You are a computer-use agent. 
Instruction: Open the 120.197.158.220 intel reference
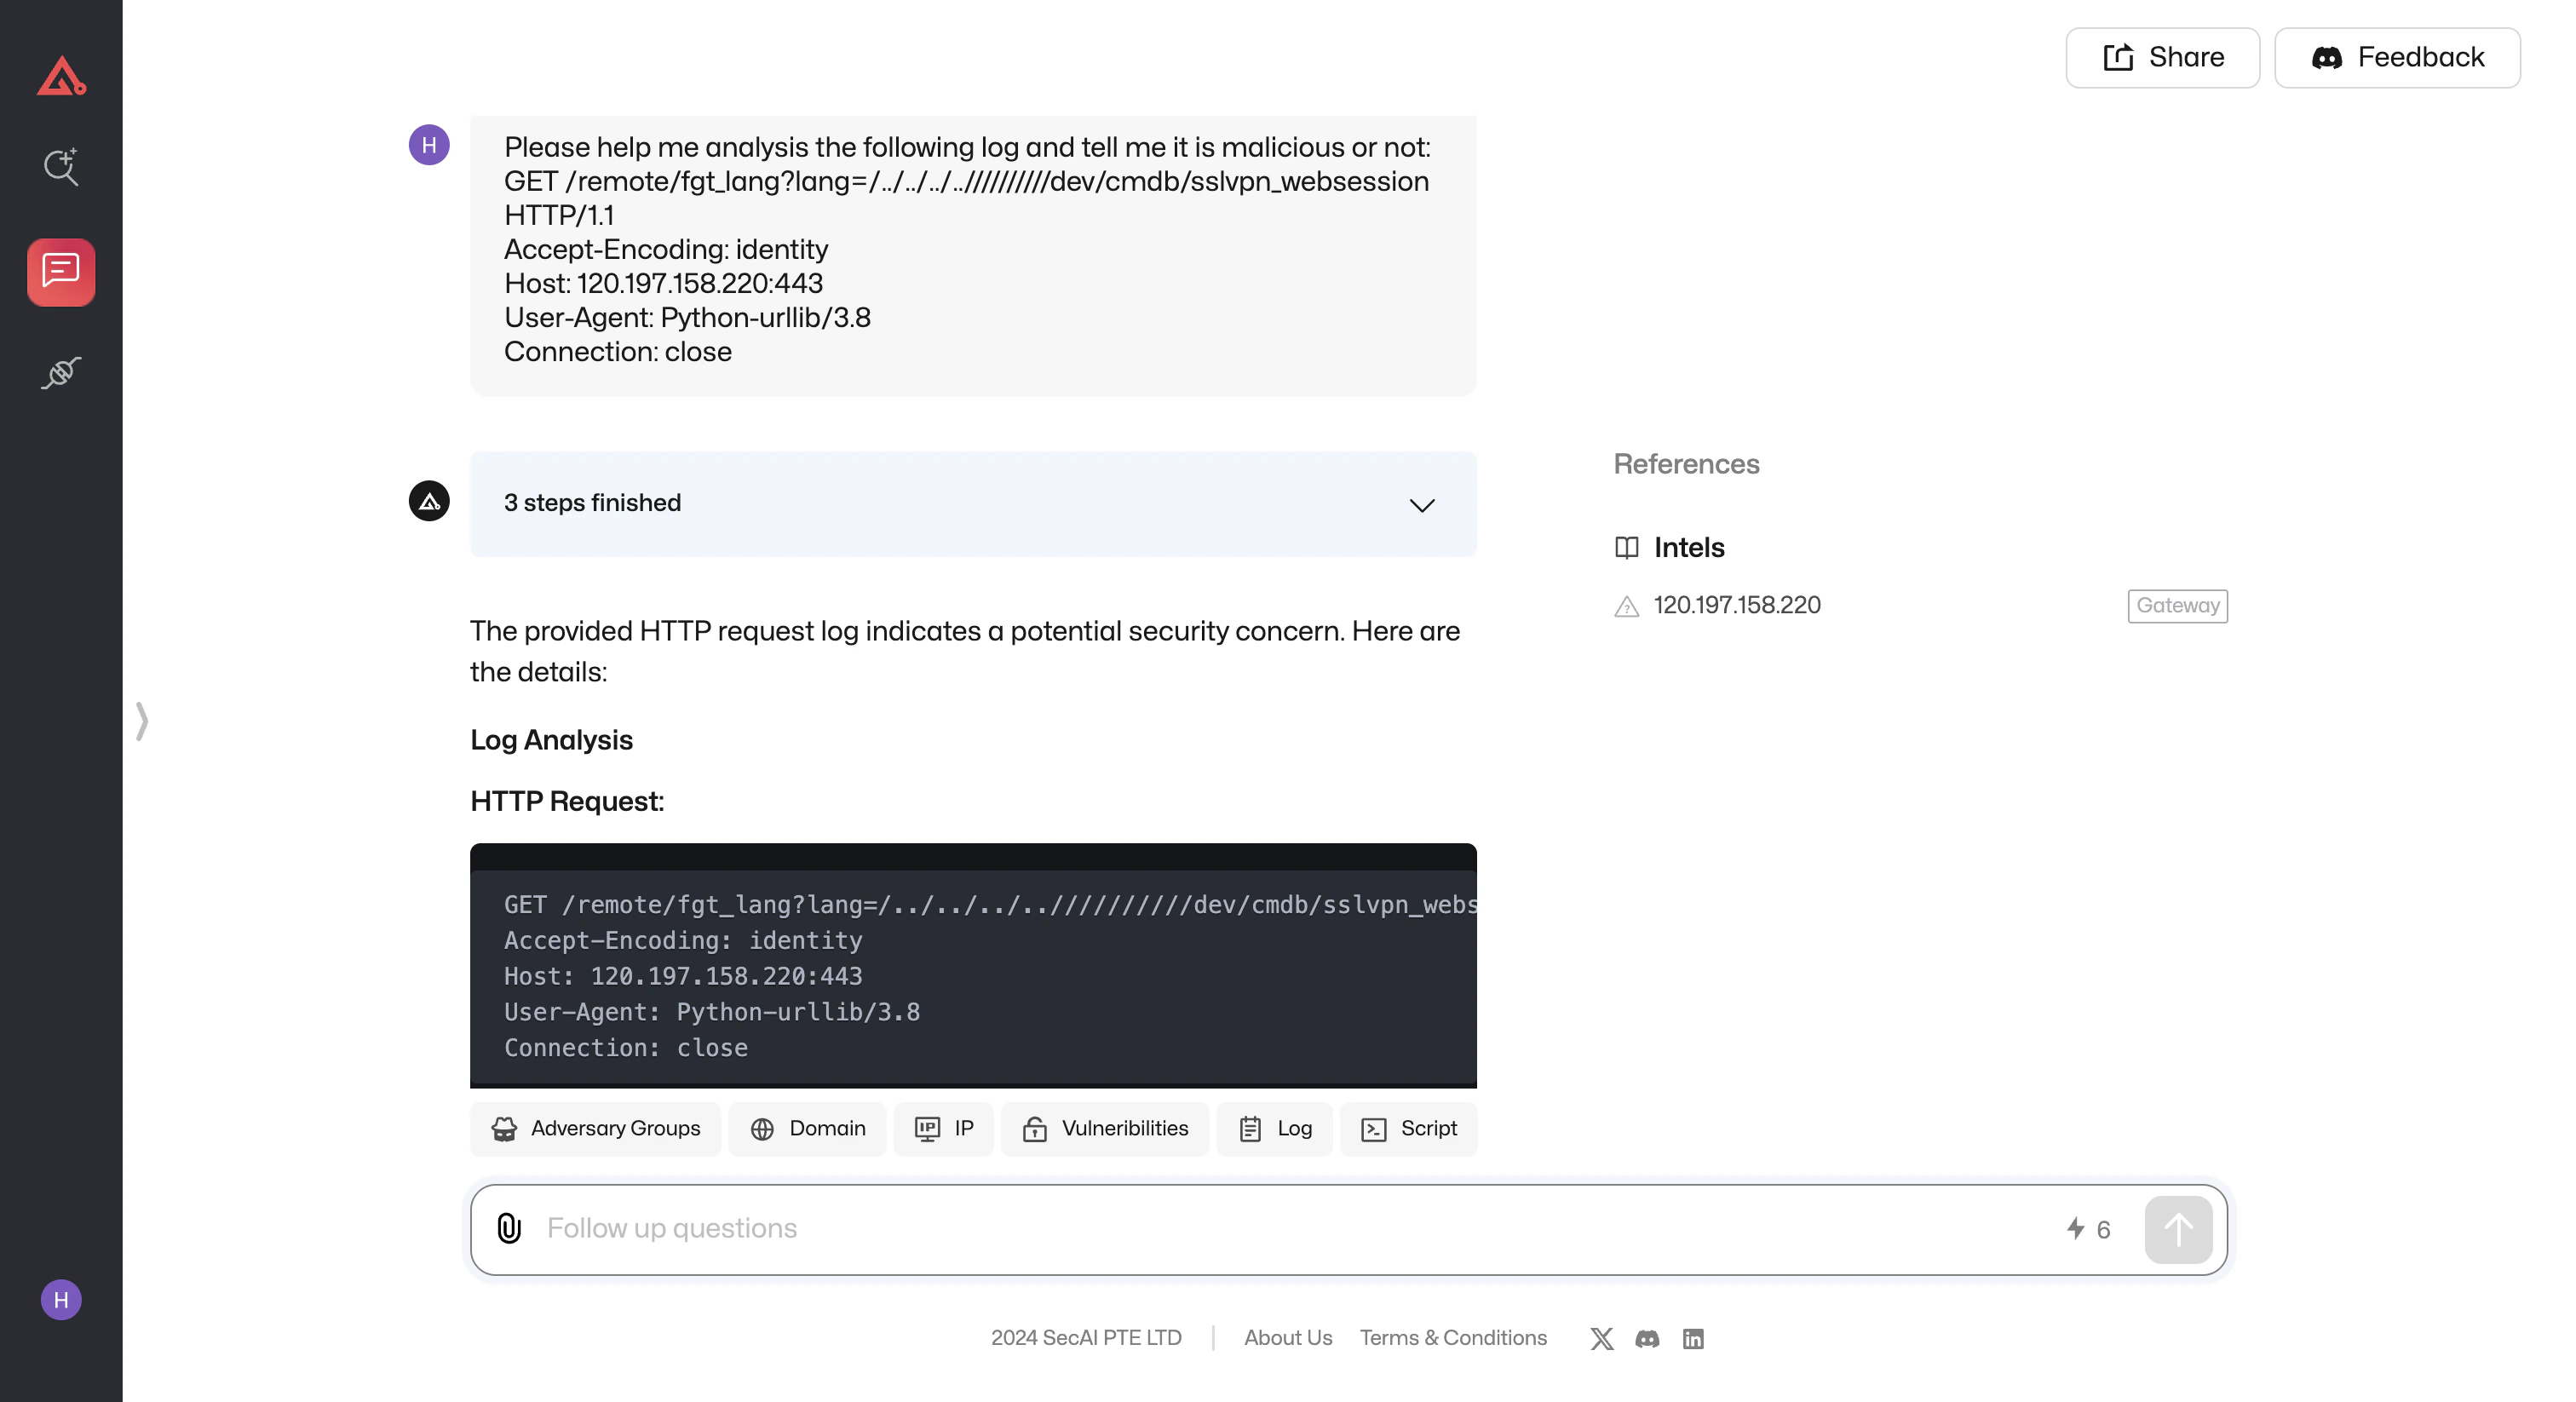click(x=1736, y=605)
